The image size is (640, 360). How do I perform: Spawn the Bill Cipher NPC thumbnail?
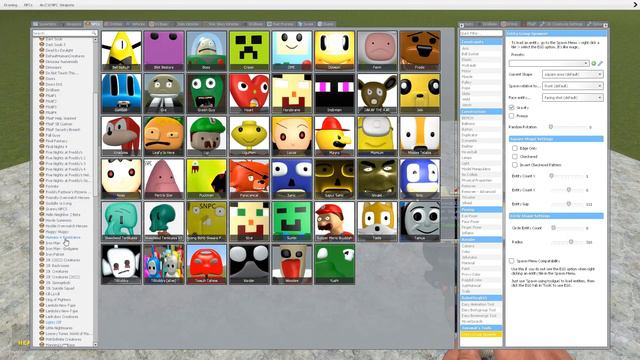pos(121,51)
